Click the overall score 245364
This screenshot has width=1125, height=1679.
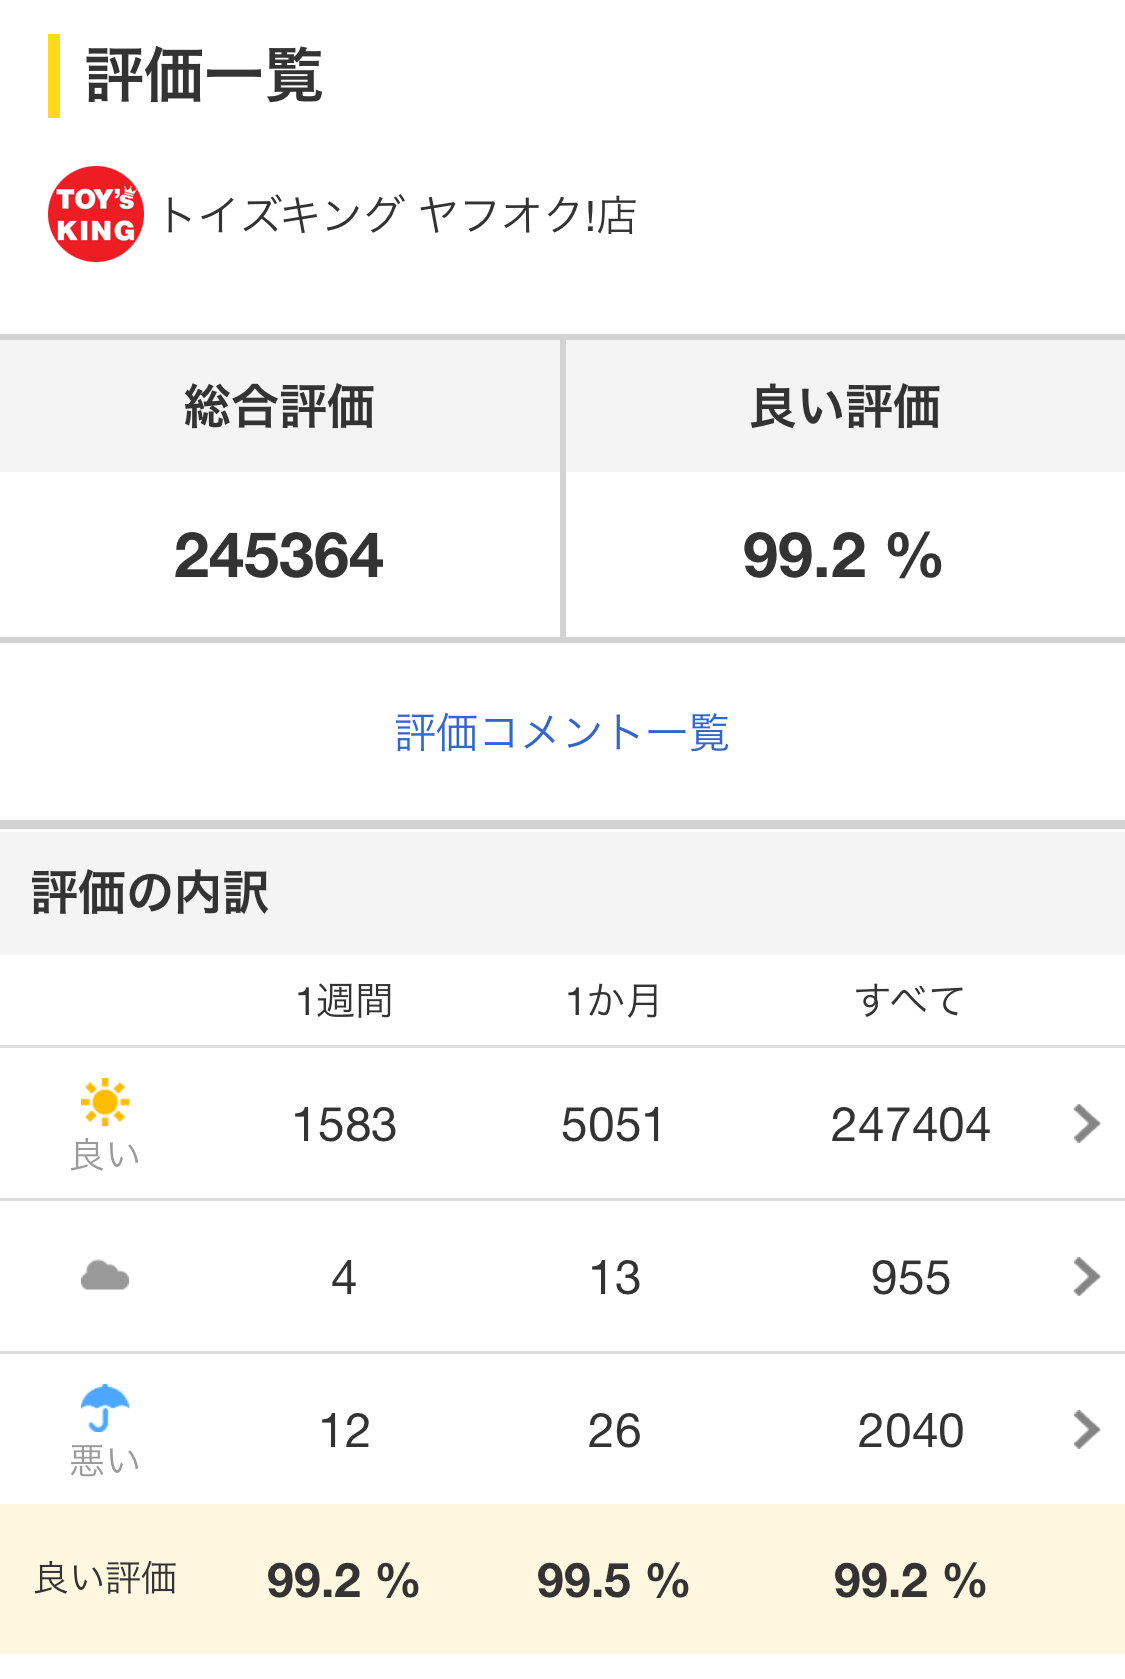279,556
